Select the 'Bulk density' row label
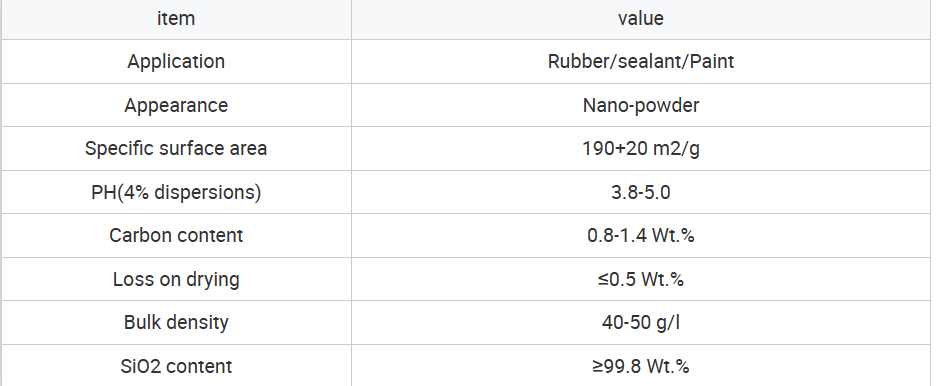This screenshot has height=386, width=936. [x=176, y=322]
